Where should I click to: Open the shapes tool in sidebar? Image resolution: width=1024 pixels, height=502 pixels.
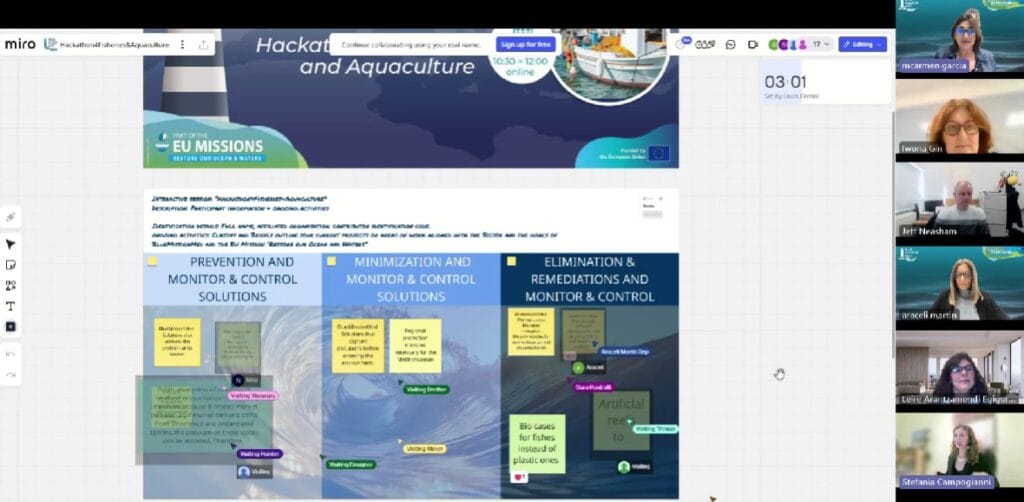pos(11,285)
